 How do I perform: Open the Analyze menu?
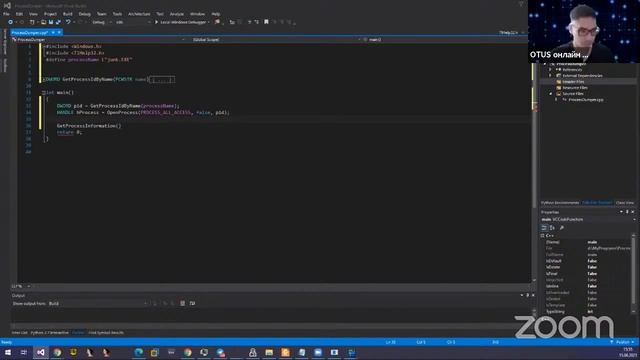177,14
